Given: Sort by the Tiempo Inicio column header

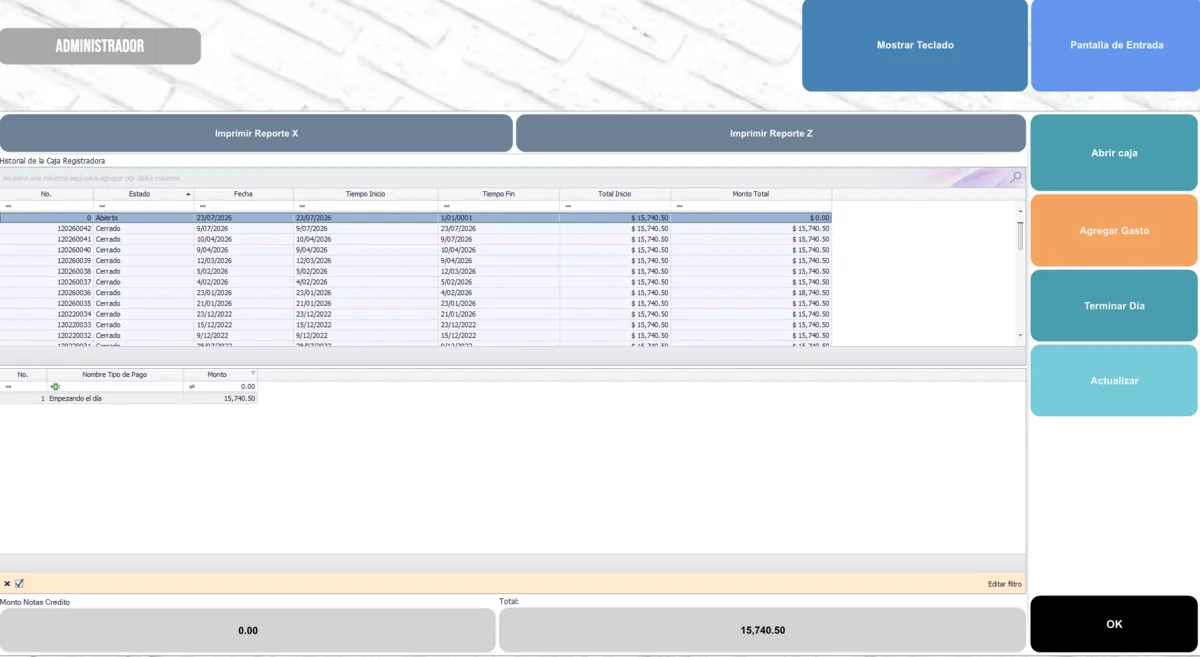Looking at the screenshot, I should pos(365,194).
